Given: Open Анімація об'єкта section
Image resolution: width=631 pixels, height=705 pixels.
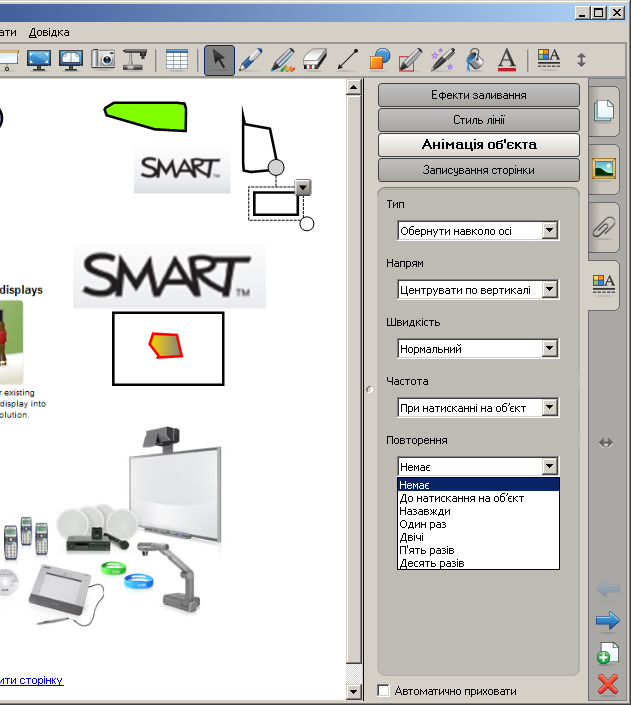Looking at the screenshot, I should [479, 144].
